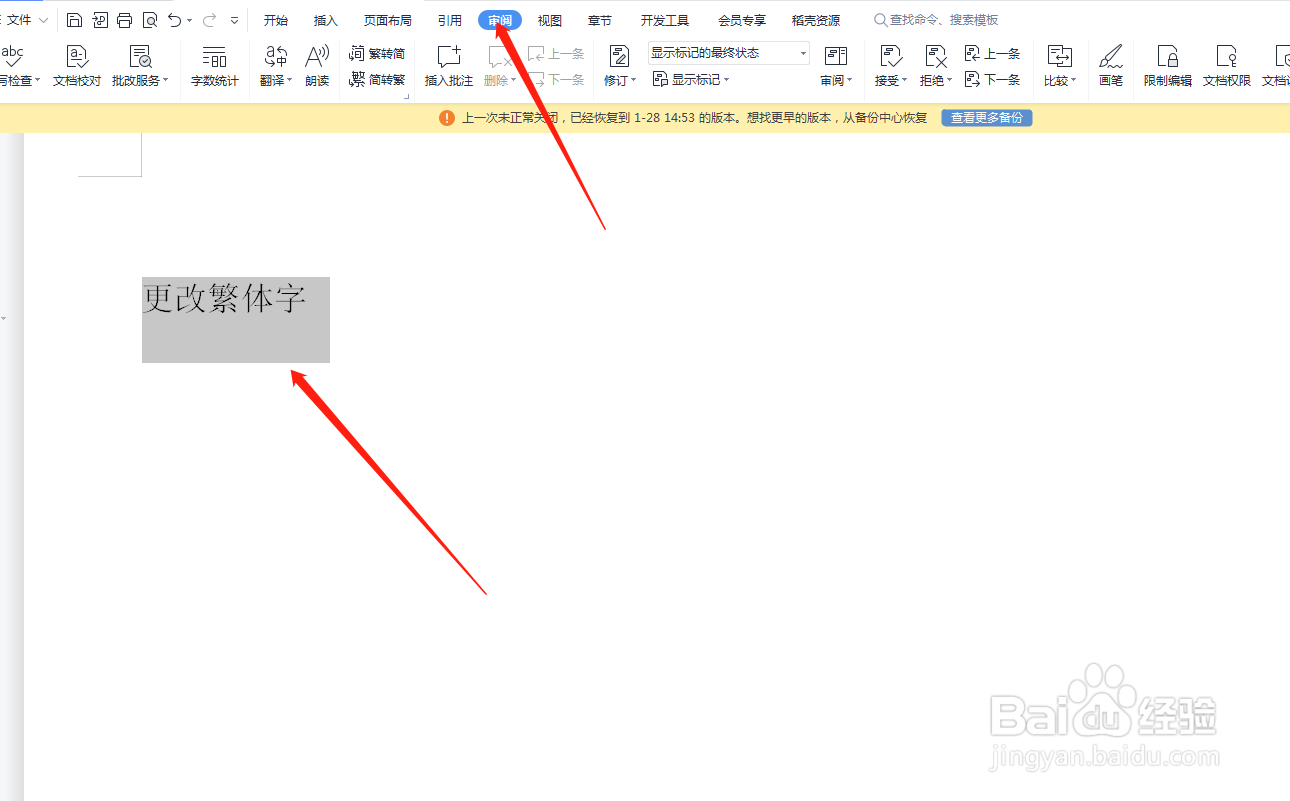Click the Save icon in quick access toolbar
Screen dimensions: 1290x801
[x=74, y=20]
